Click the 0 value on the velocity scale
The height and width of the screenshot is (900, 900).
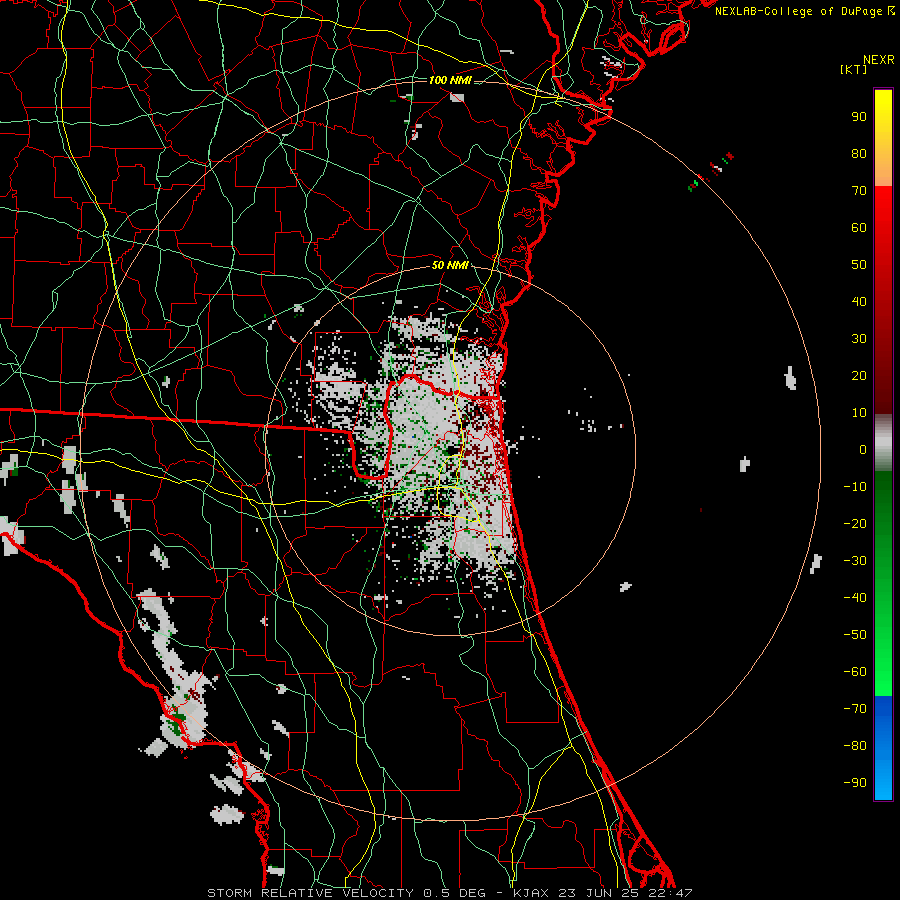pos(863,449)
